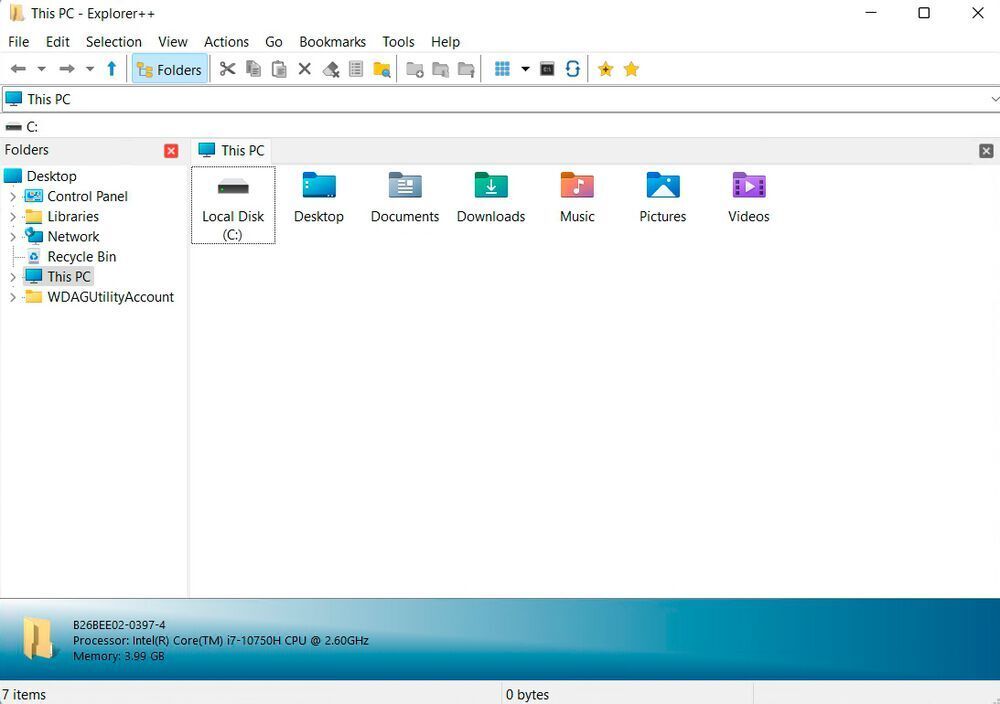Open the Bookmarks menu
Viewport: 1000px width, 704px height.
pyautogui.click(x=332, y=41)
